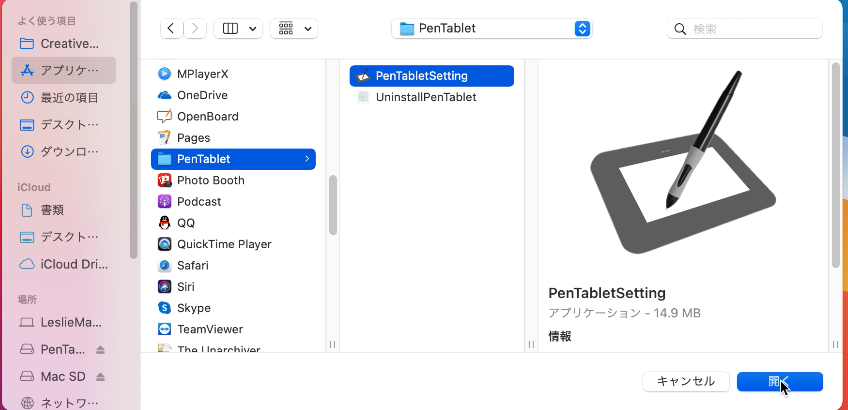Click the preview pane scrollbar
The width and height of the screenshot is (848, 410).
(836, 165)
